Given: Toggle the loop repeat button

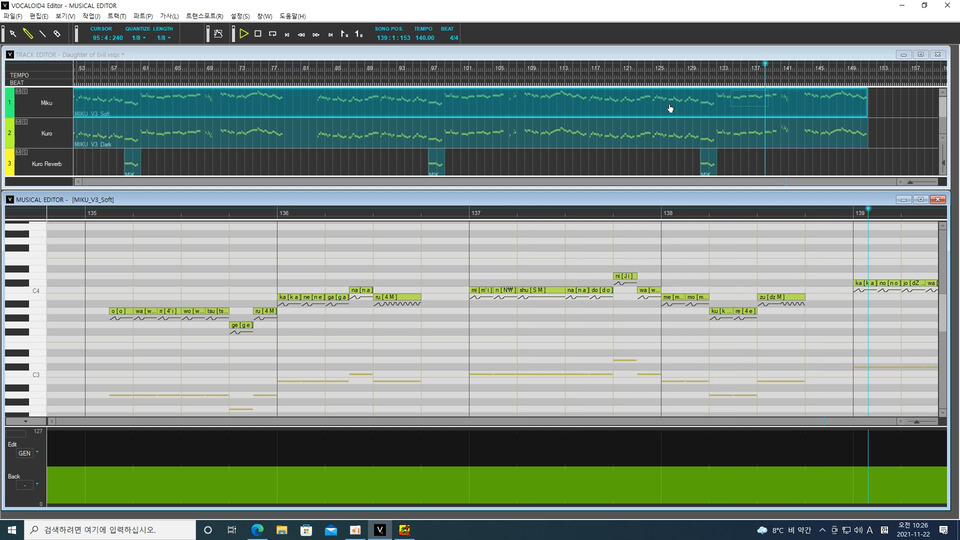Looking at the screenshot, I should click(272, 34).
